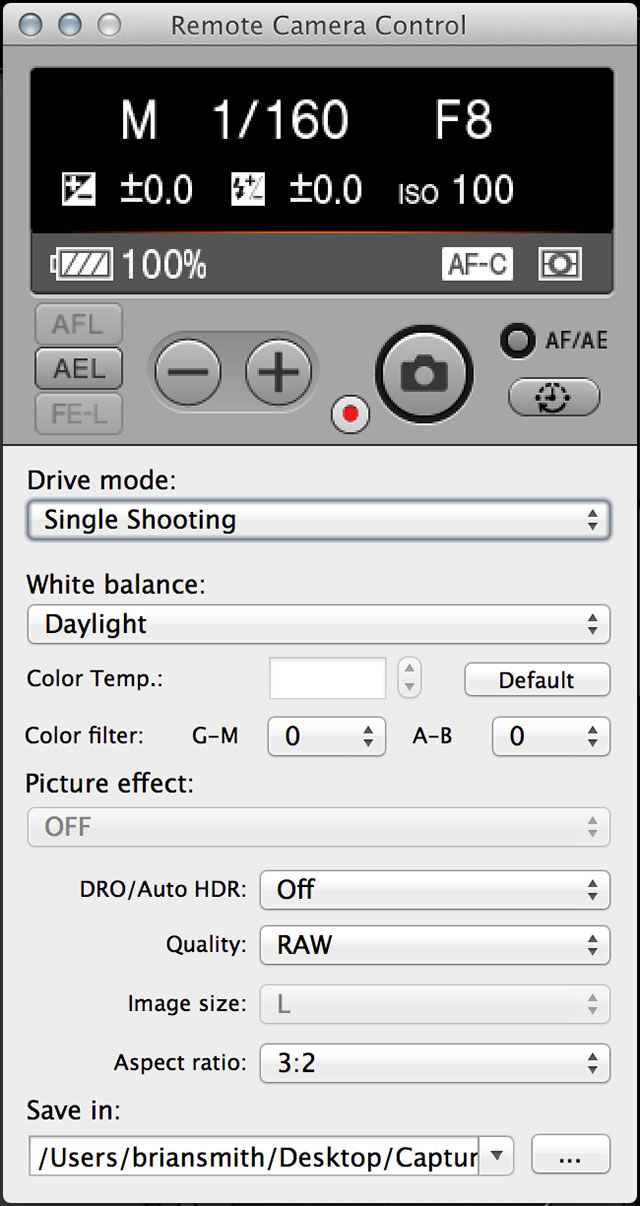Choose an Aspect ratio from the dropdown
This screenshot has width=640, height=1206.
434,1062
